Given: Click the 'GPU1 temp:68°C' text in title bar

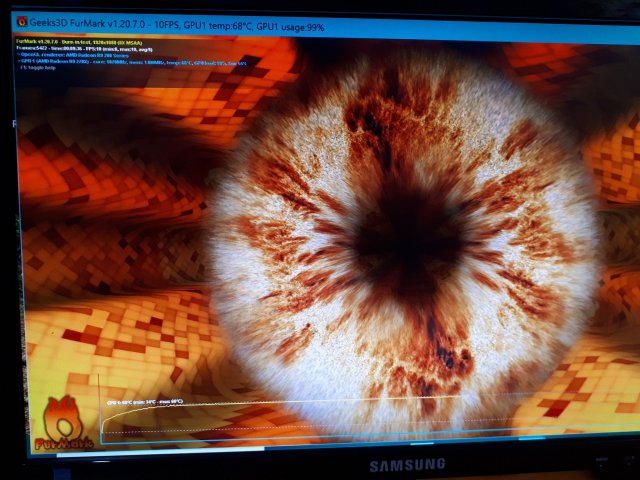Looking at the screenshot, I should [218, 26].
